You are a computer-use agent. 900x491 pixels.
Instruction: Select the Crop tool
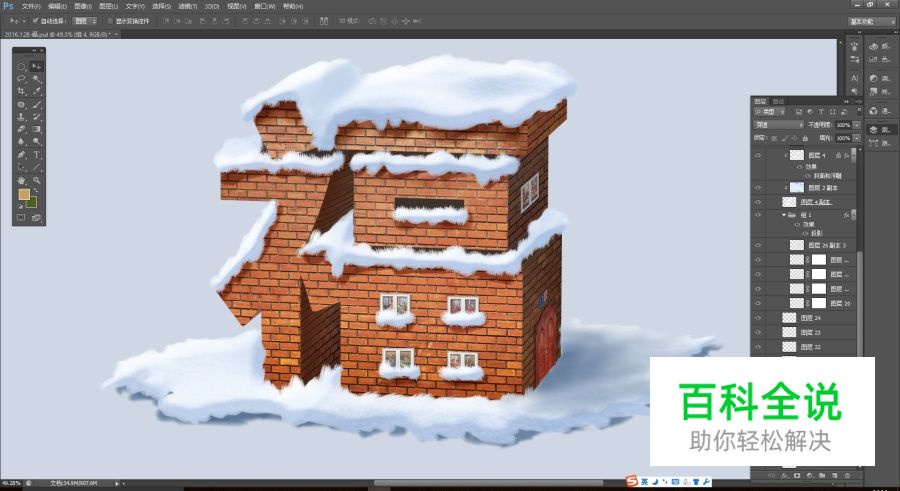tap(21, 91)
